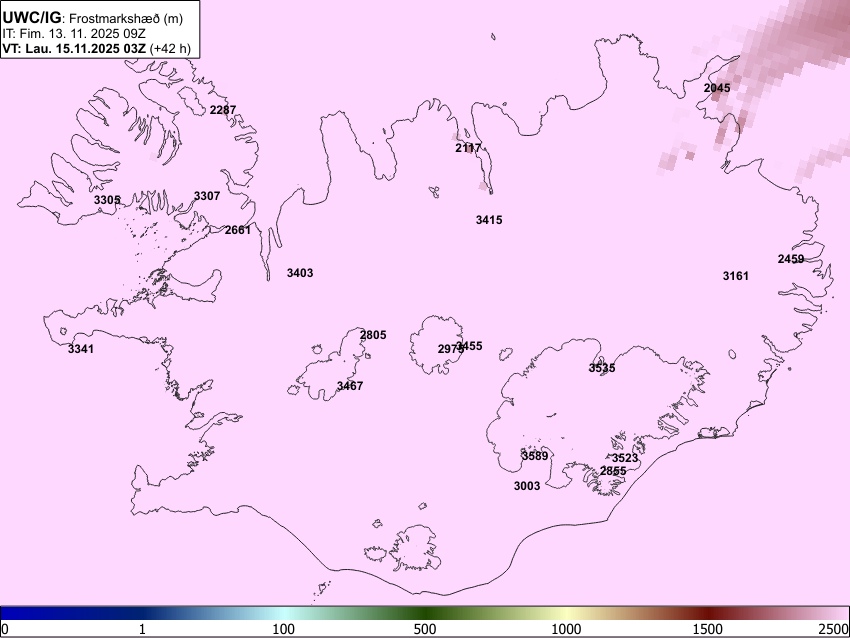Click the VT: Lau. 15.11.2025 03Z line
The height and width of the screenshot is (638, 850).
[96, 48]
